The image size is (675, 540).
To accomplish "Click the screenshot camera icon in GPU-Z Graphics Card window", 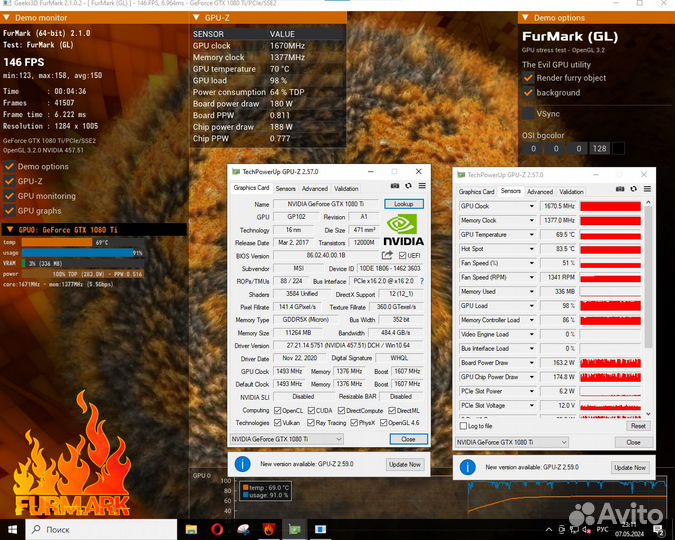I will pyautogui.click(x=394, y=186).
